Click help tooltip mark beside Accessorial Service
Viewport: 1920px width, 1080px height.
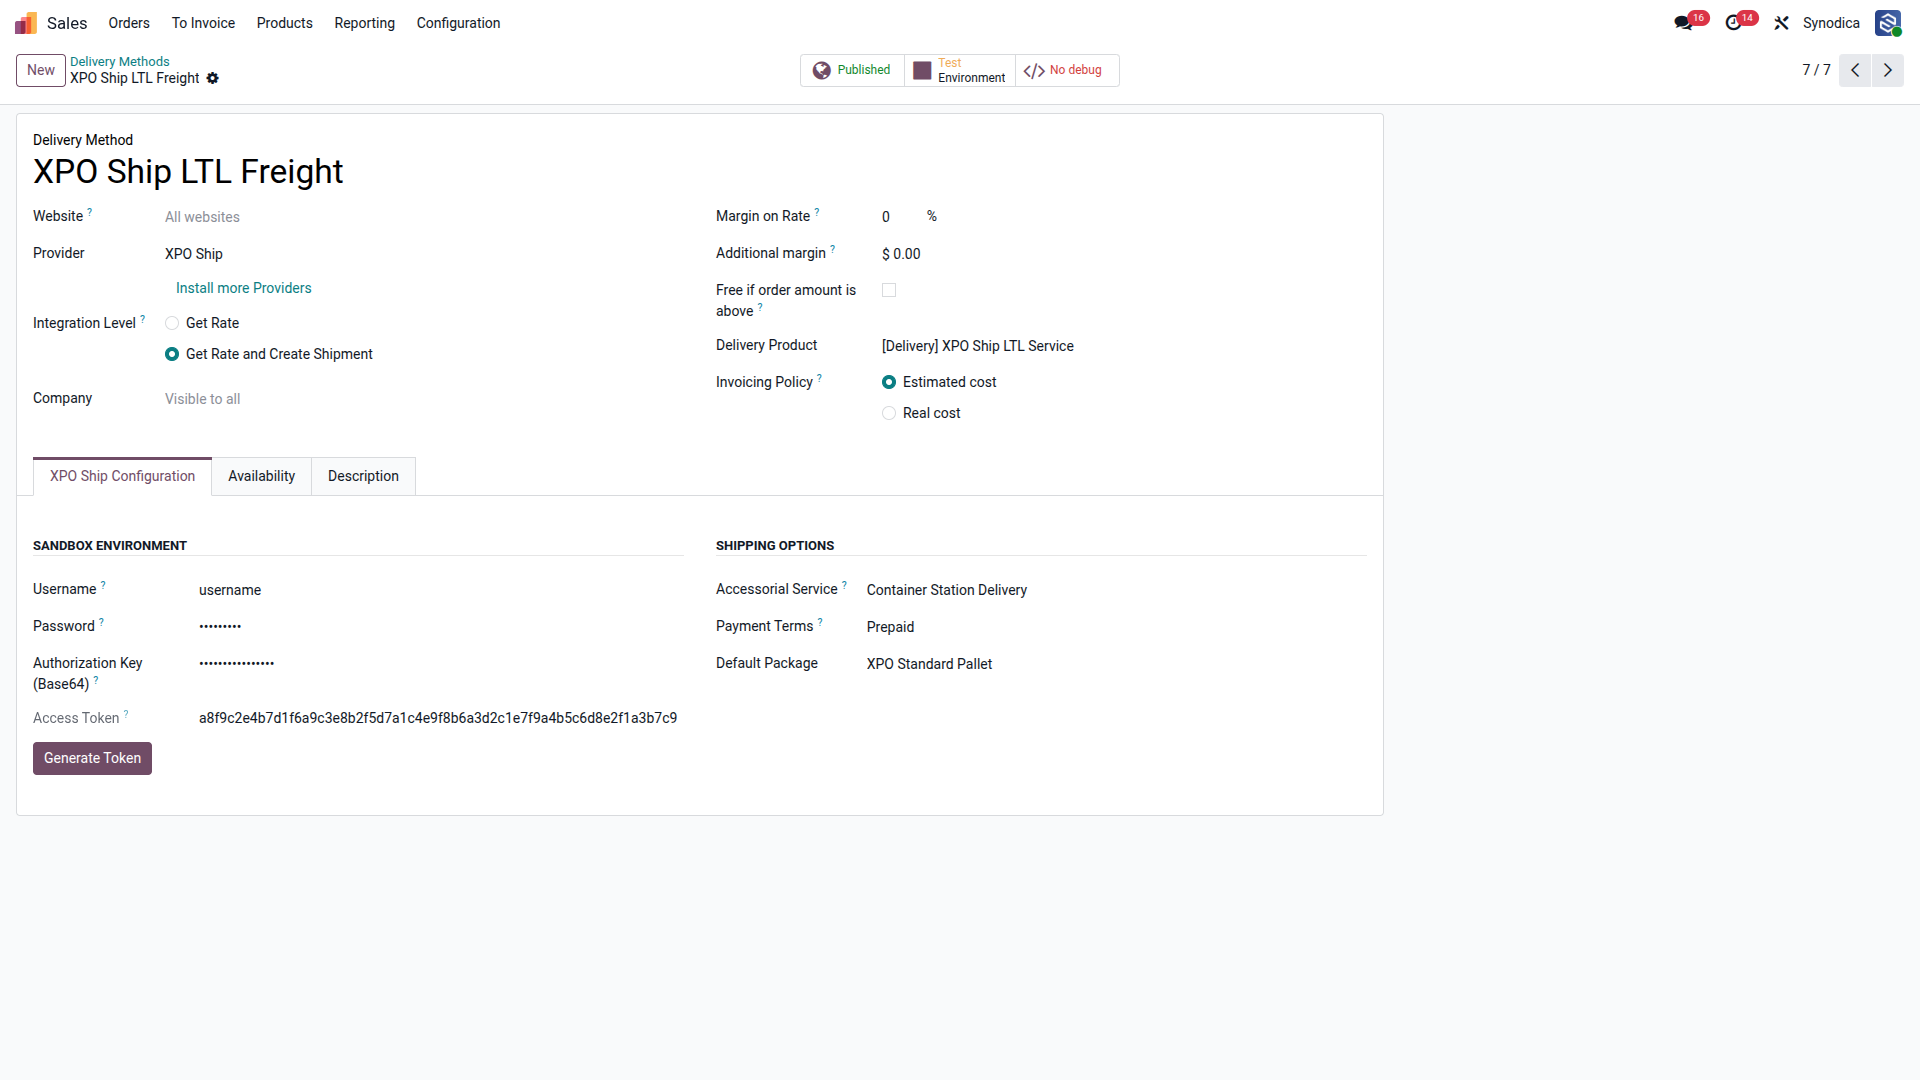coord(844,585)
